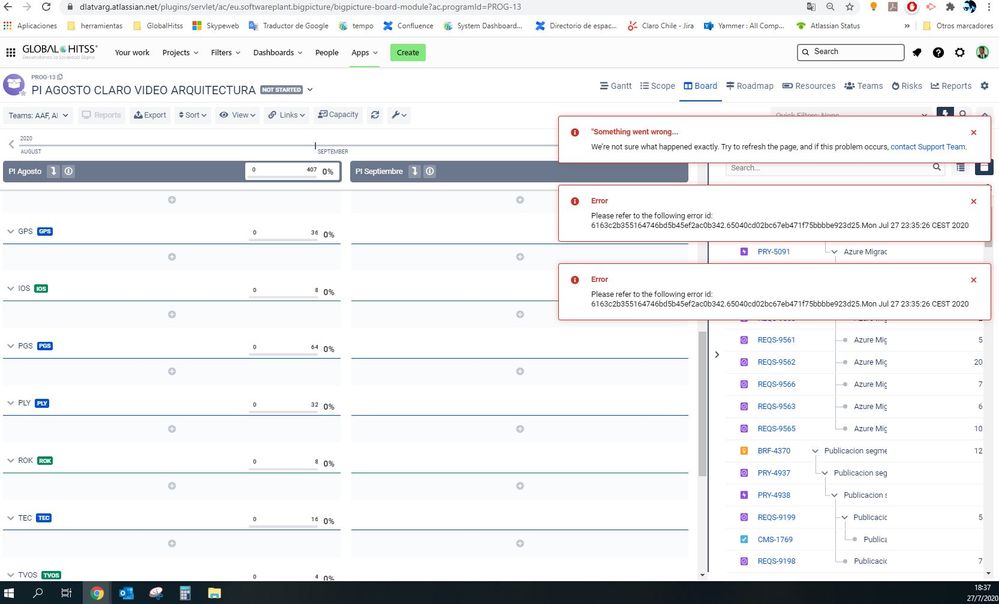Screen dimensions: 999x604
Task: Click the Export button
Action: tap(150, 115)
